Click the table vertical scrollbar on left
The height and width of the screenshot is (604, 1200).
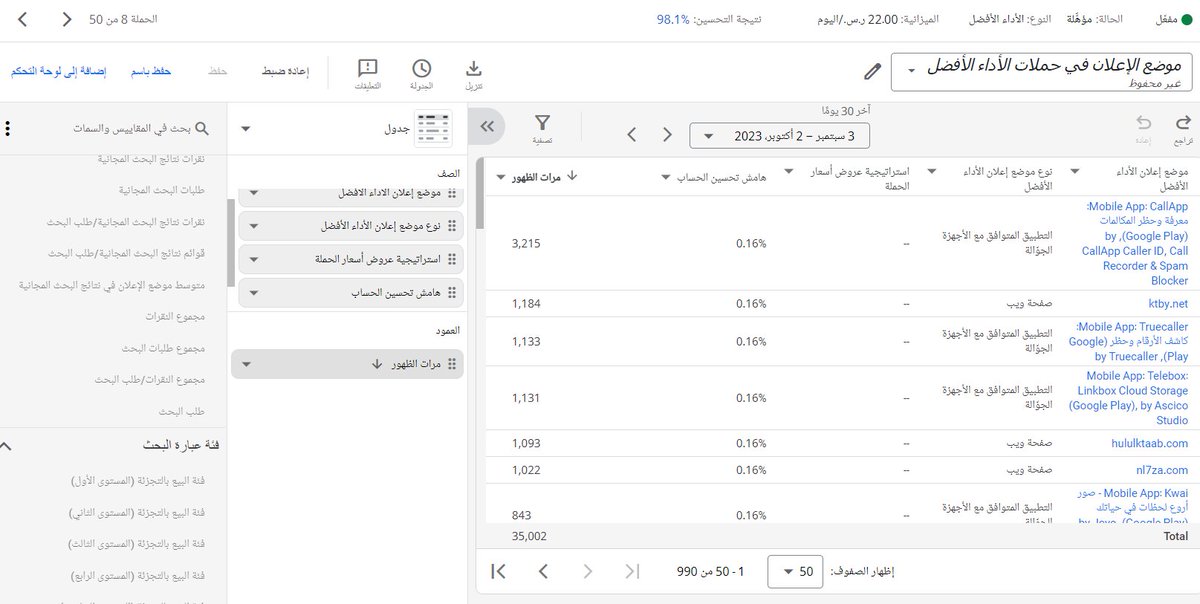coord(479,194)
